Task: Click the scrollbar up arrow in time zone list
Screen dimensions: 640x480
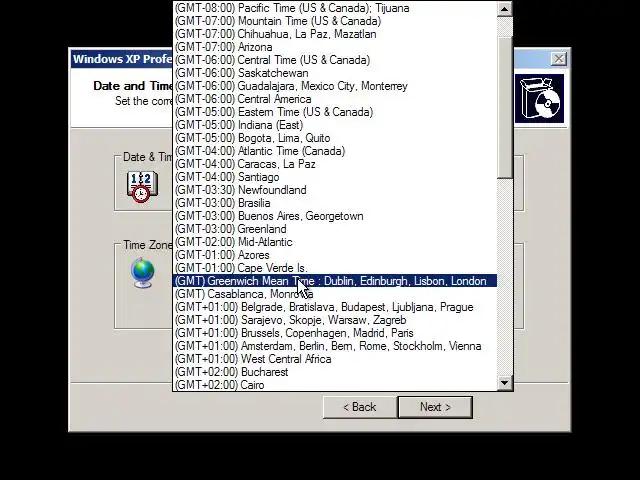Action: point(504,9)
